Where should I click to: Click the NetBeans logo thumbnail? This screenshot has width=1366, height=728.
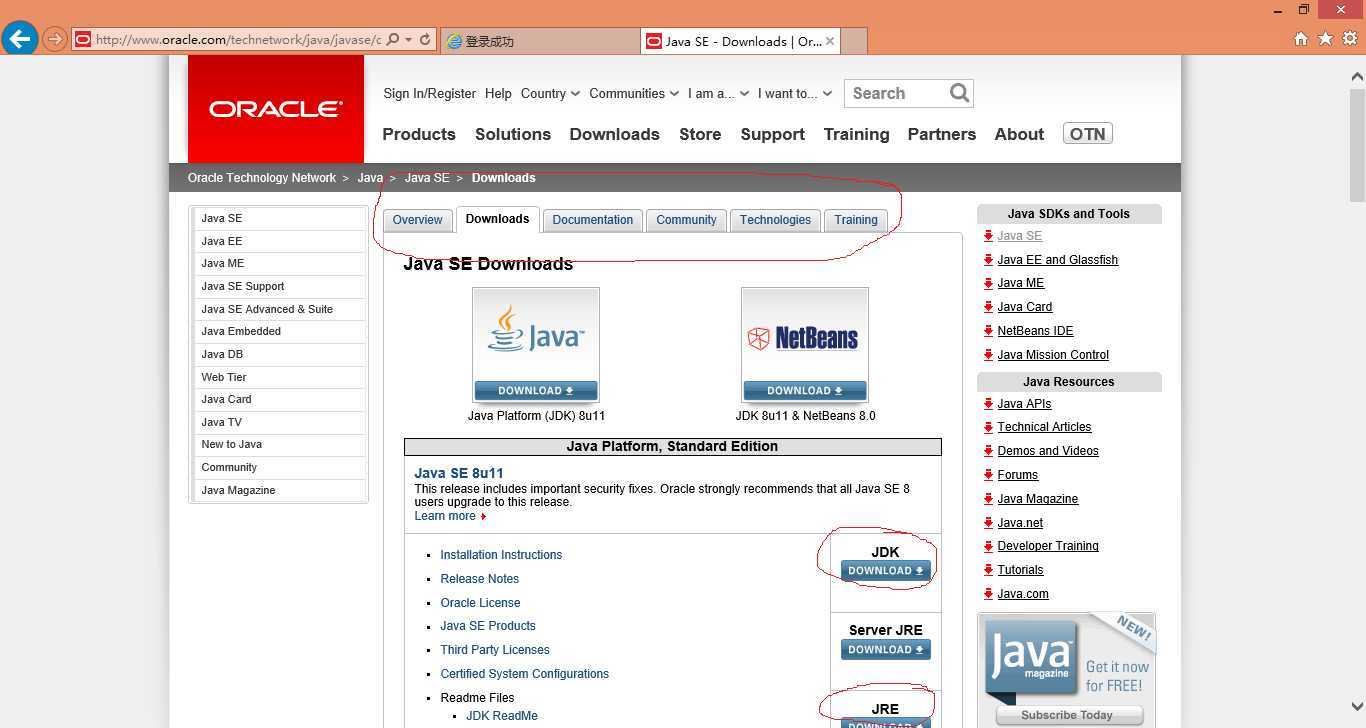(804, 334)
